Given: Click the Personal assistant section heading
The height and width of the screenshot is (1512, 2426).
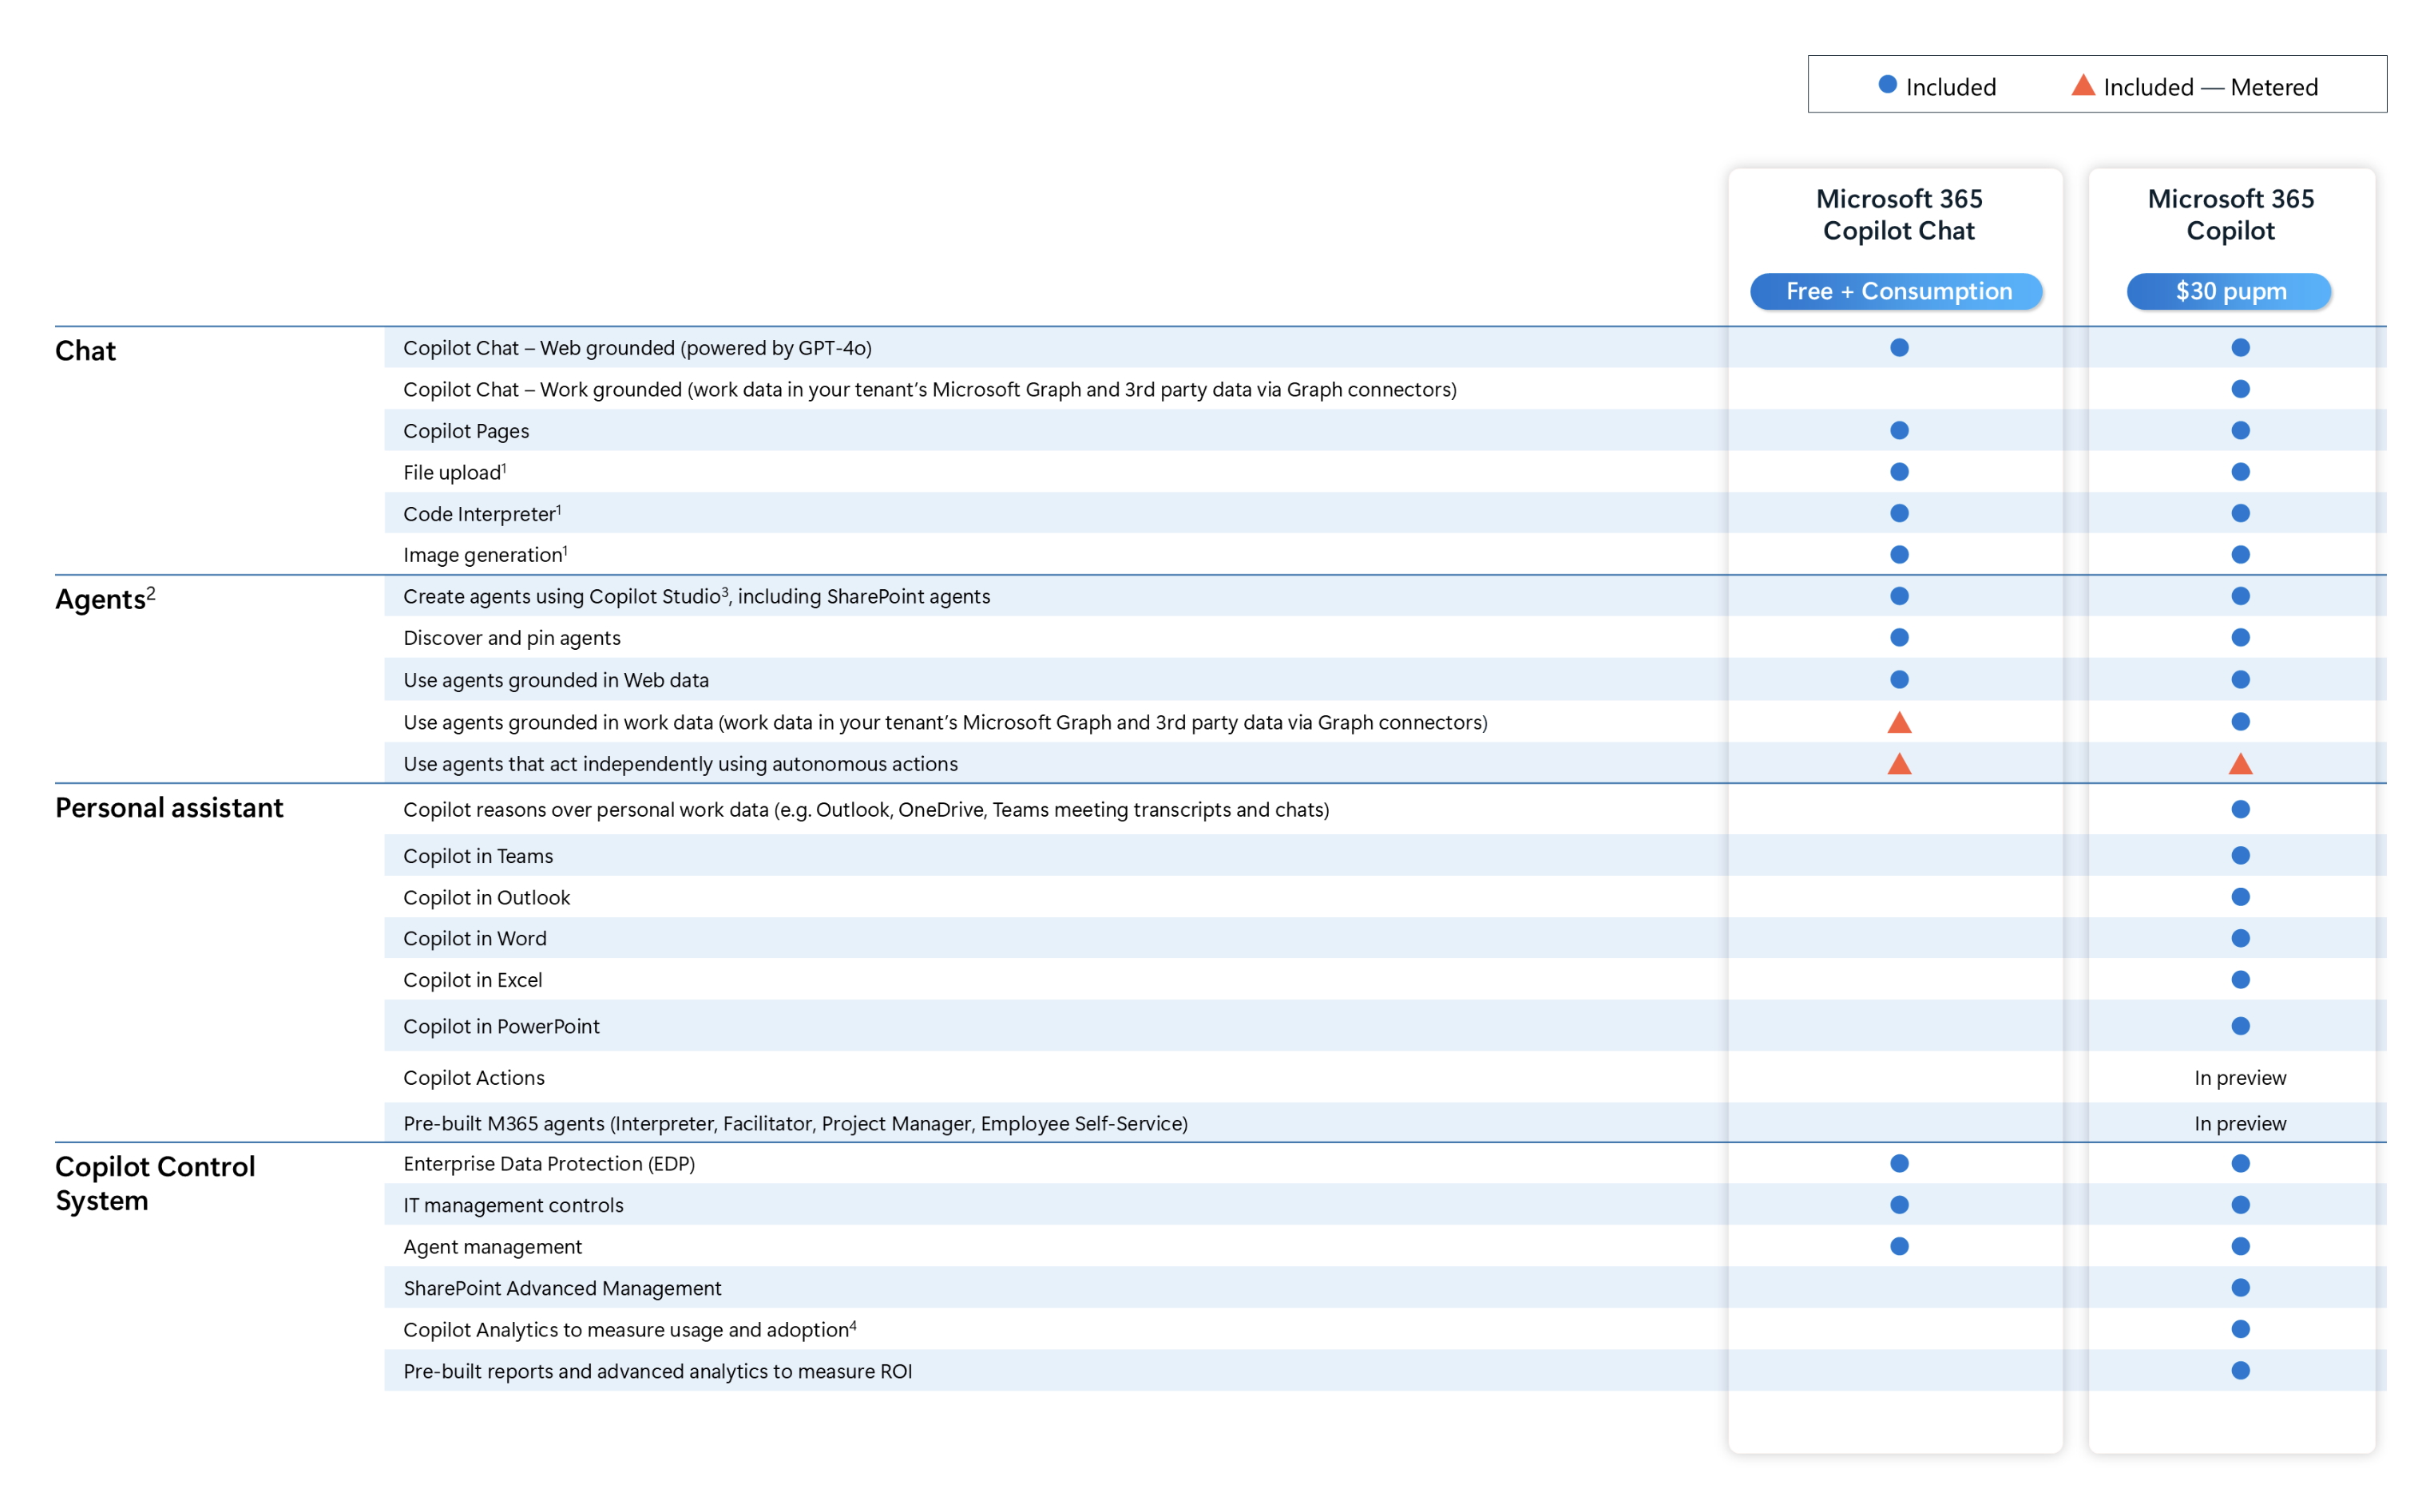Looking at the screenshot, I should tap(169, 808).
